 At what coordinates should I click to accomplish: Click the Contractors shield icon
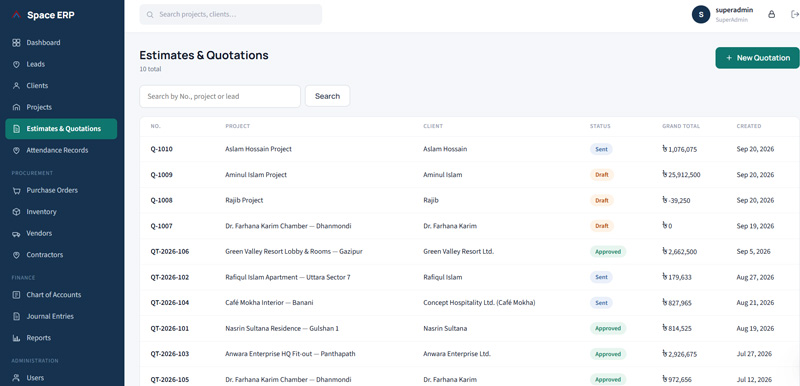pyautogui.click(x=16, y=255)
